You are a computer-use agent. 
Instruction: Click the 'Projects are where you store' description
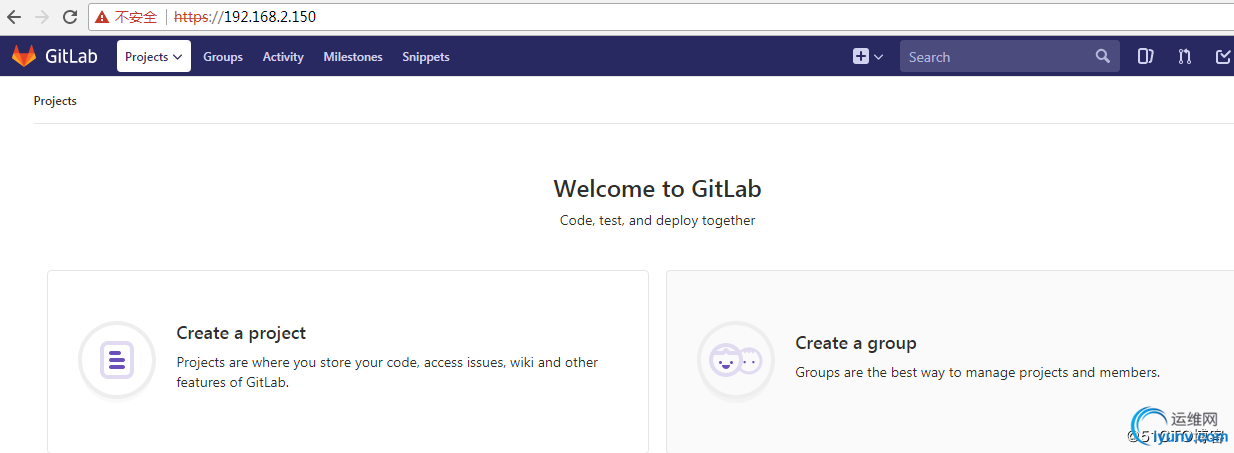[x=387, y=372]
